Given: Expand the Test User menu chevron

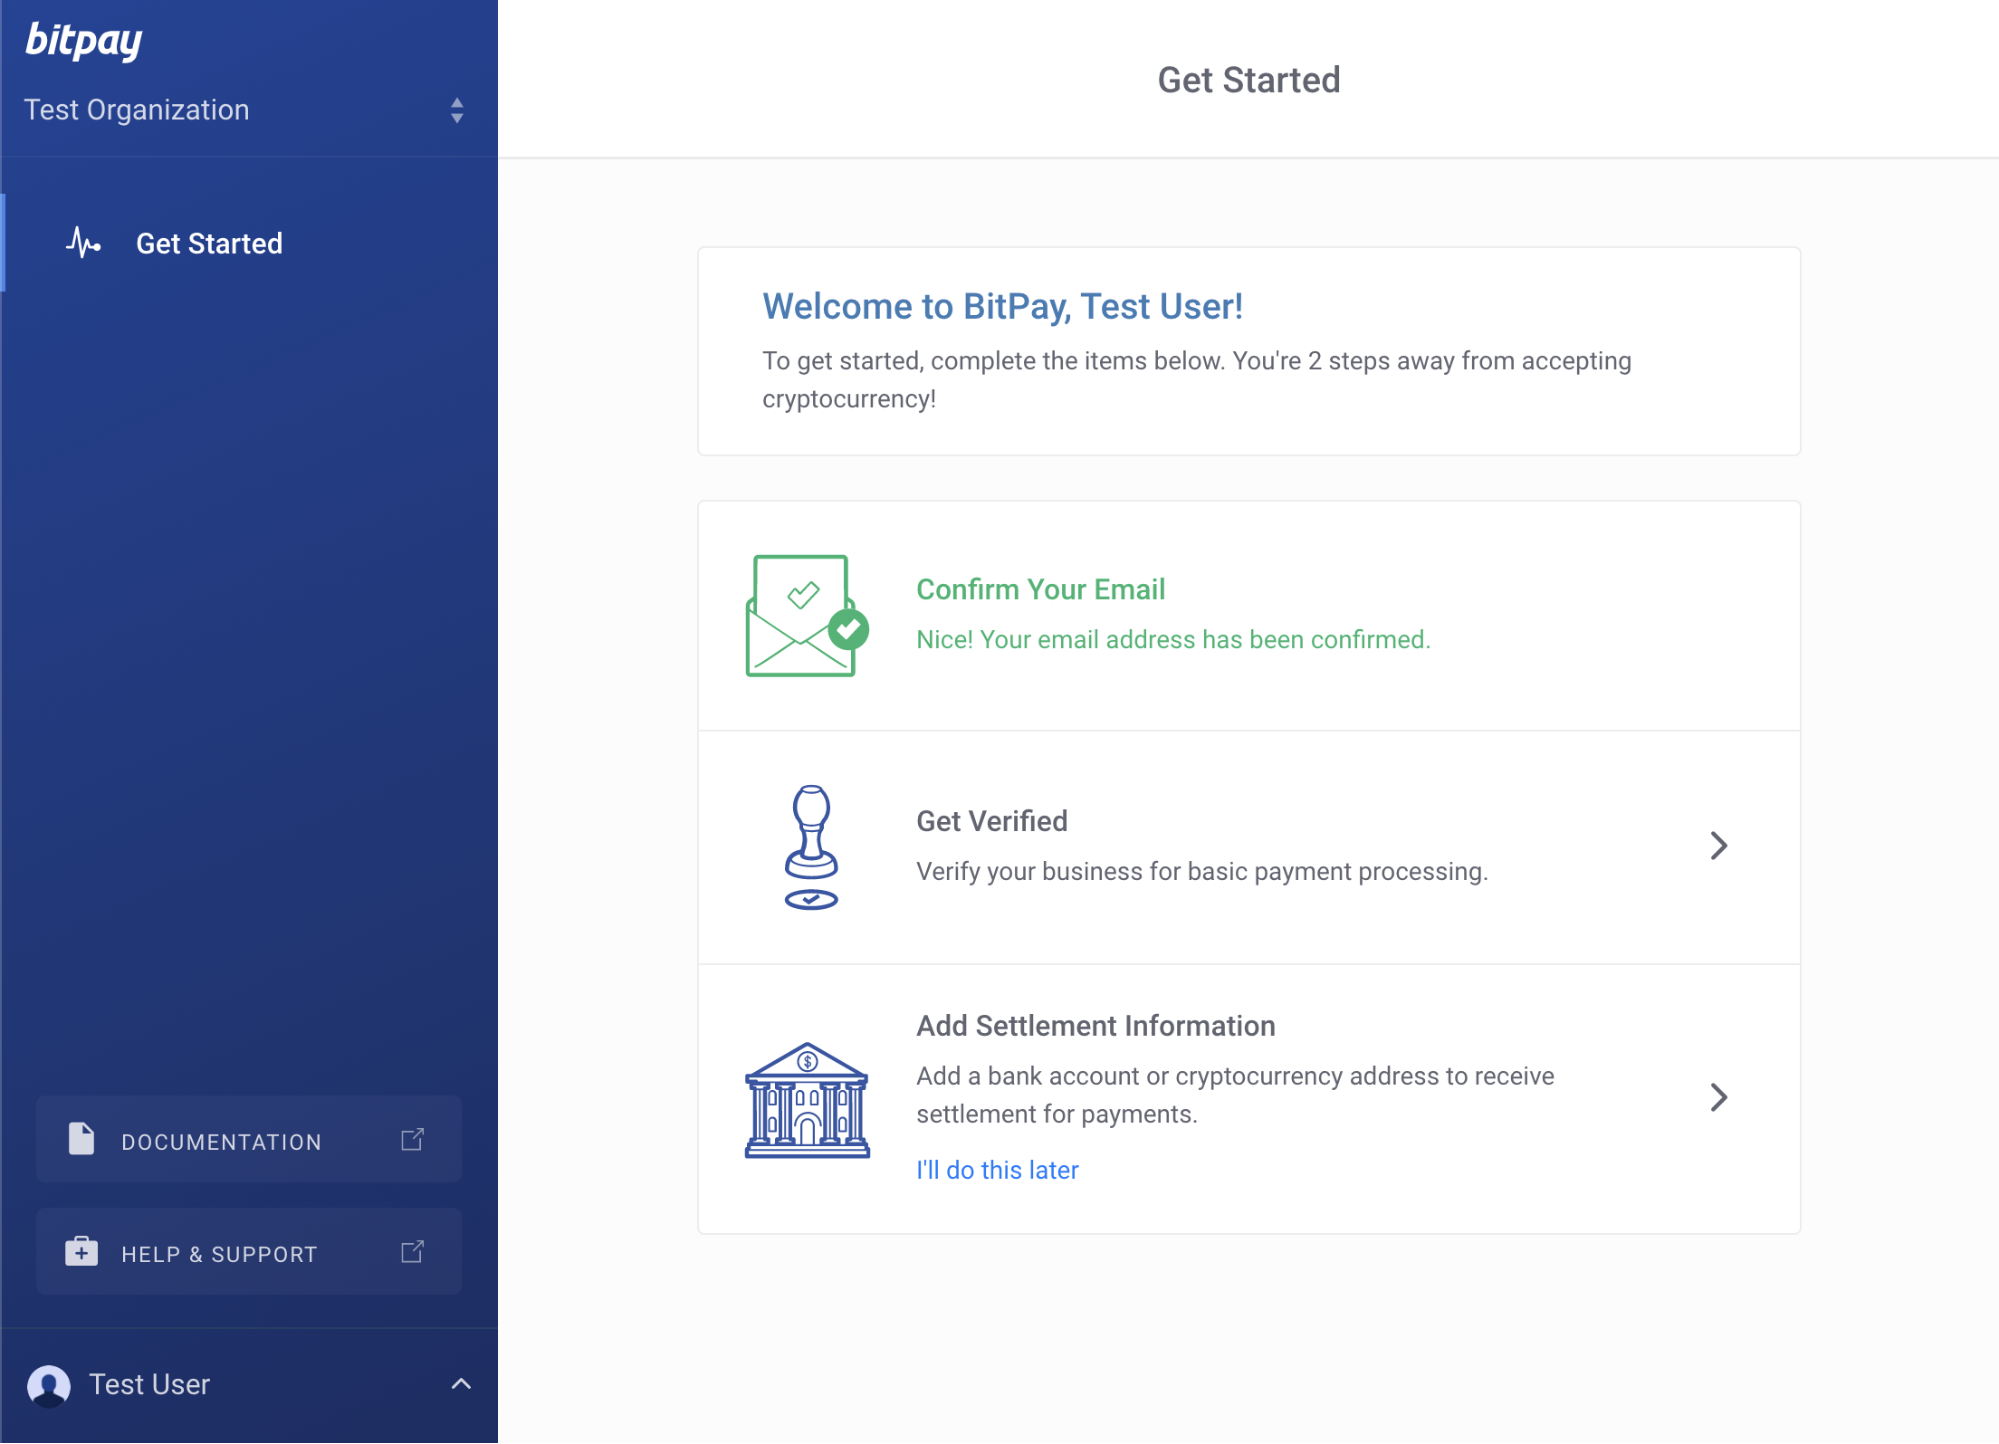Looking at the screenshot, I should click(461, 1384).
